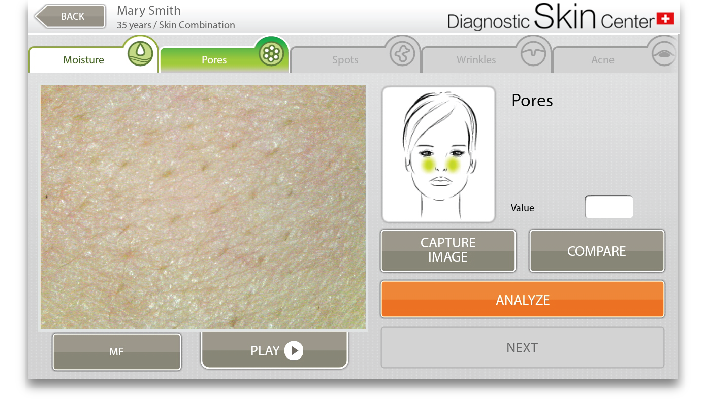Image resolution: width=705 pixels, height=400 pixels.
Task: Click the Swiss flag logo icon
Action: click(x=665, y=18)
